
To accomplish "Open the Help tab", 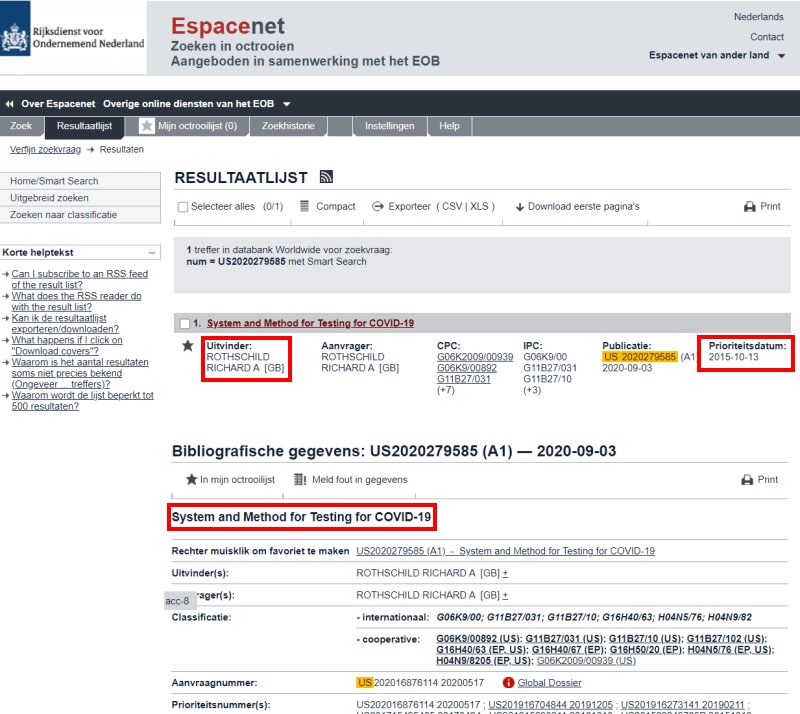I will point(449,126).
